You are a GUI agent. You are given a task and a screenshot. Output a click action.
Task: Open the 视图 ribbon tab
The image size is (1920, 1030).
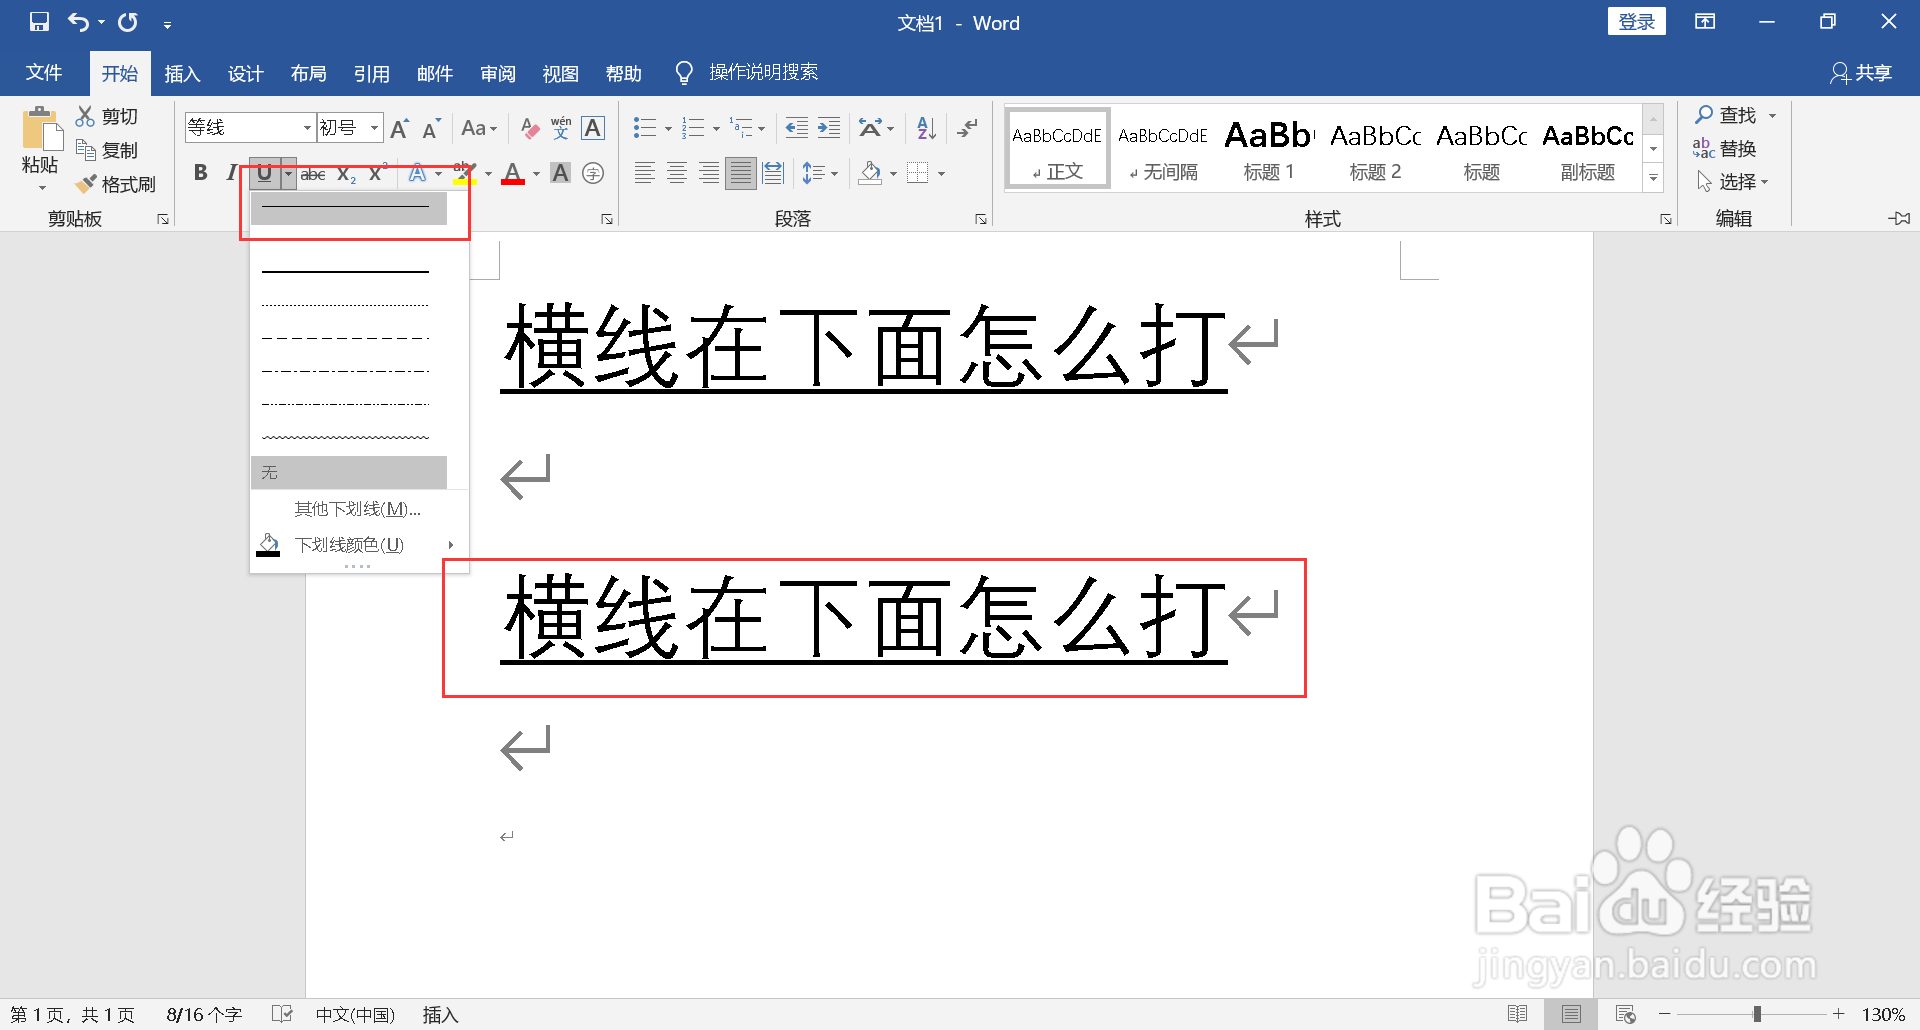click(561, 72)
